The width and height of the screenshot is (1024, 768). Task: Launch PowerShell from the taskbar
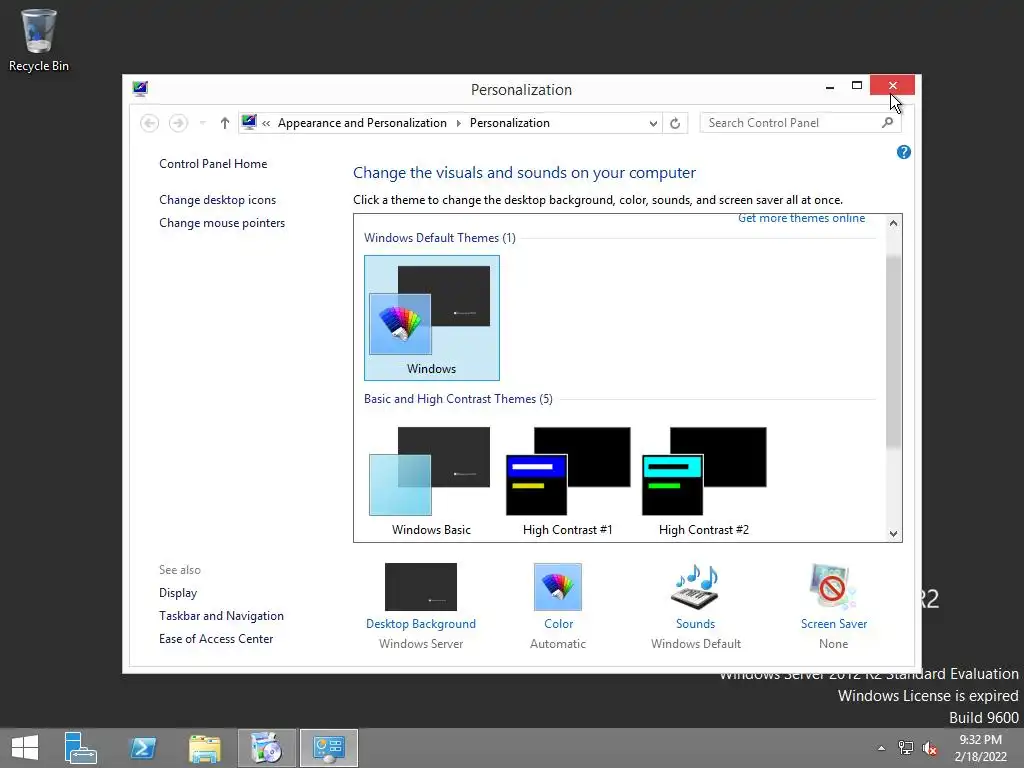(142, 748)
